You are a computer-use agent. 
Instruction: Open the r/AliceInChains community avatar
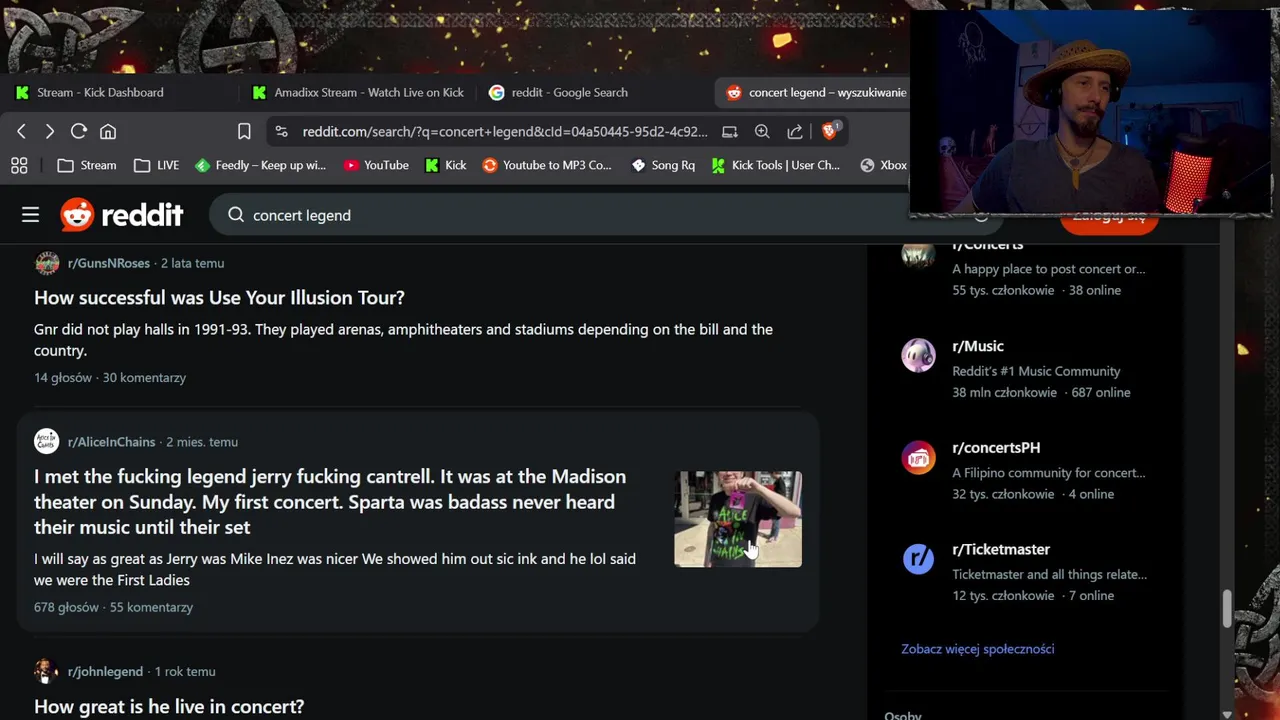47,441
